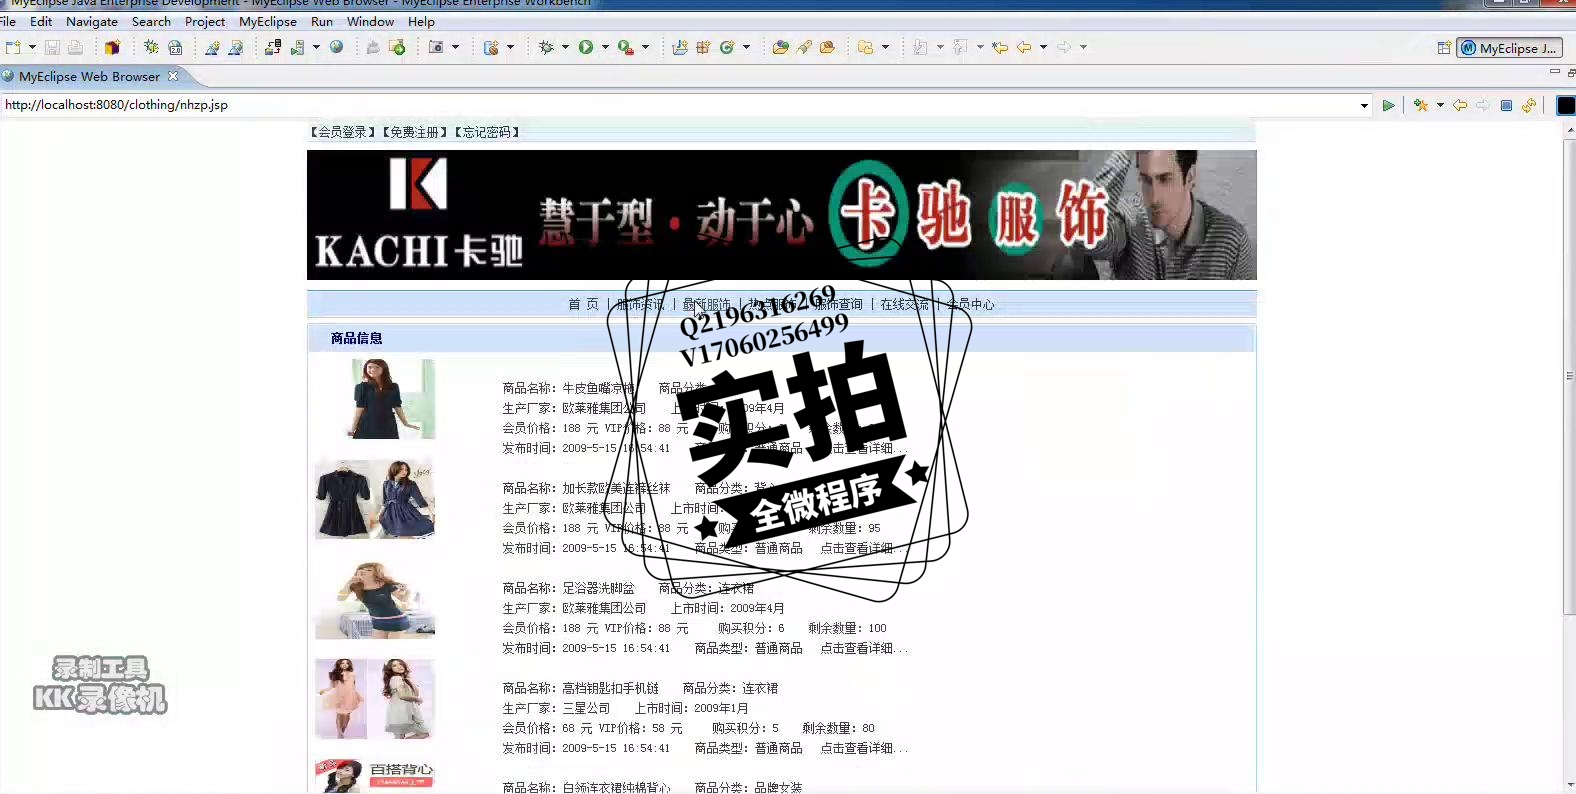
Task: Click the 忘记密码 link
Action: point(487,132)
